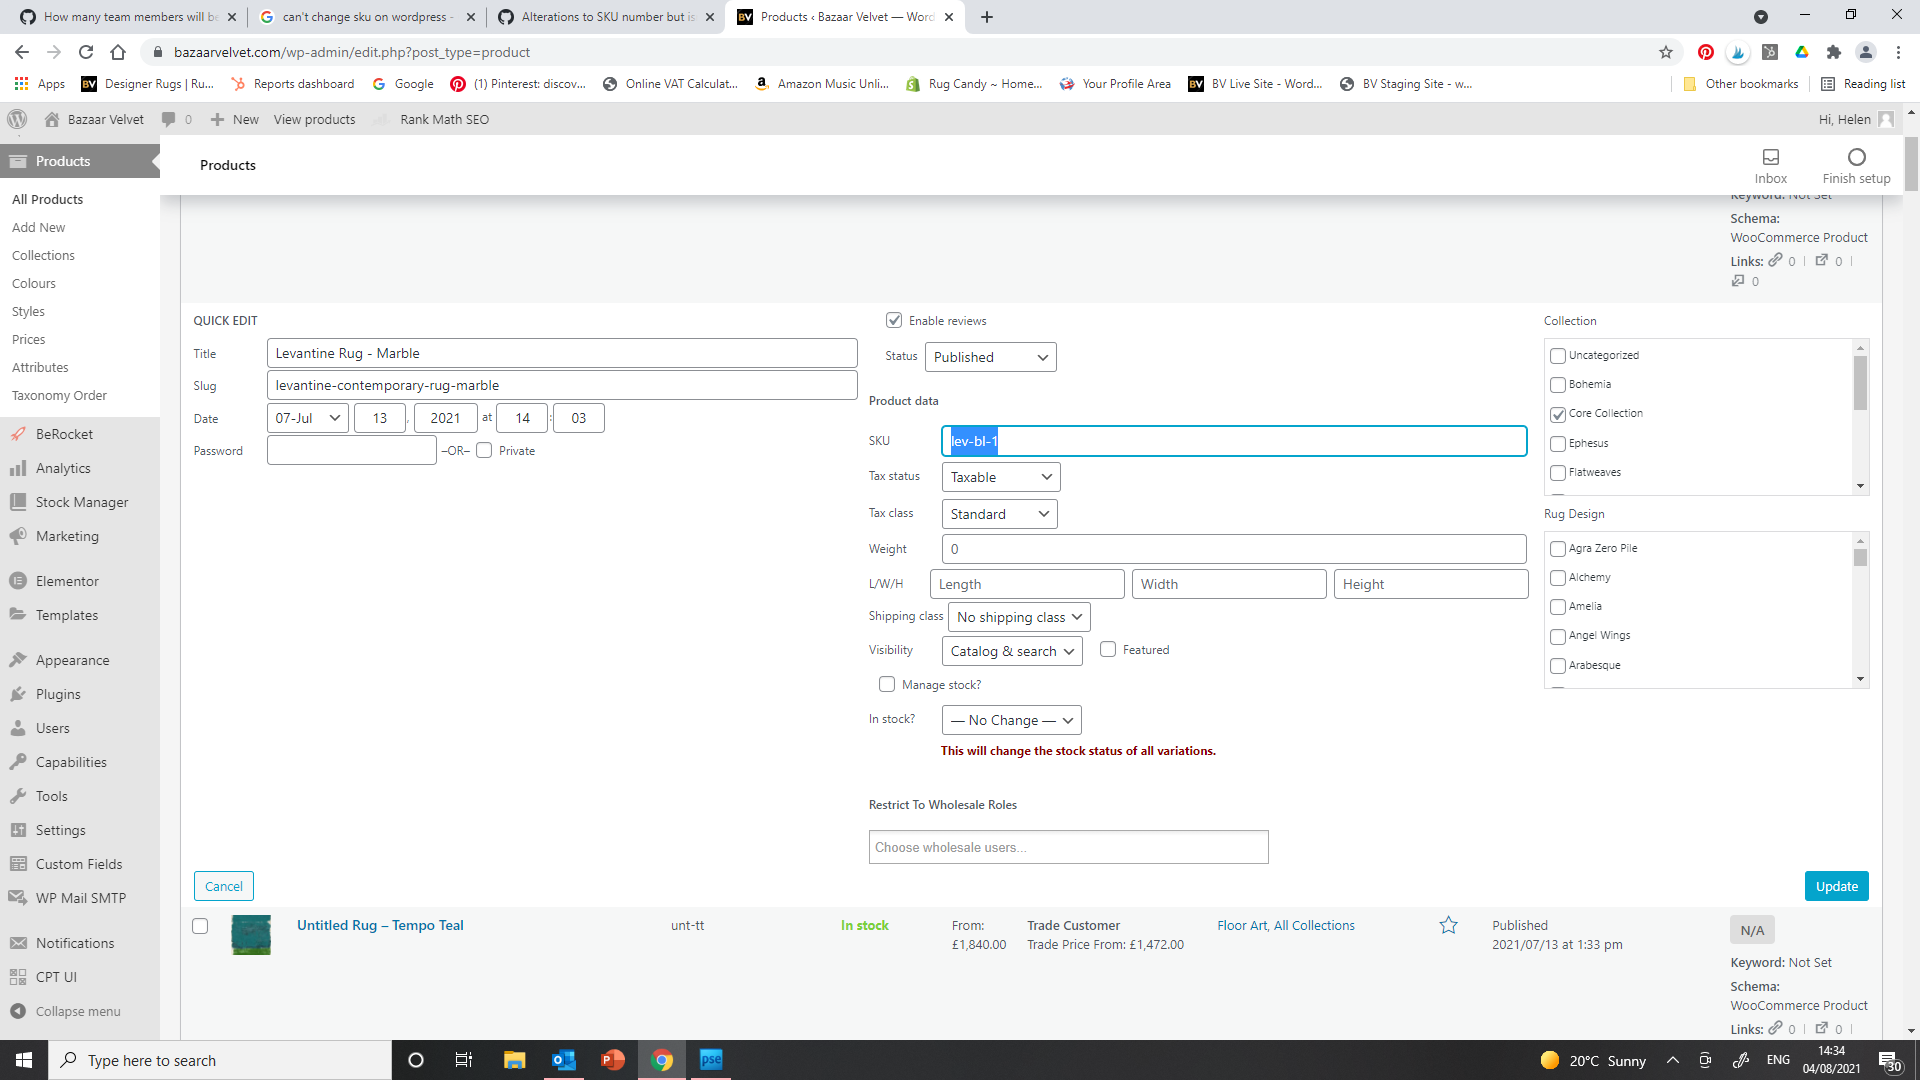Open the Elementor sidebar icon
1920x1080 pixels.
[17, 580]
